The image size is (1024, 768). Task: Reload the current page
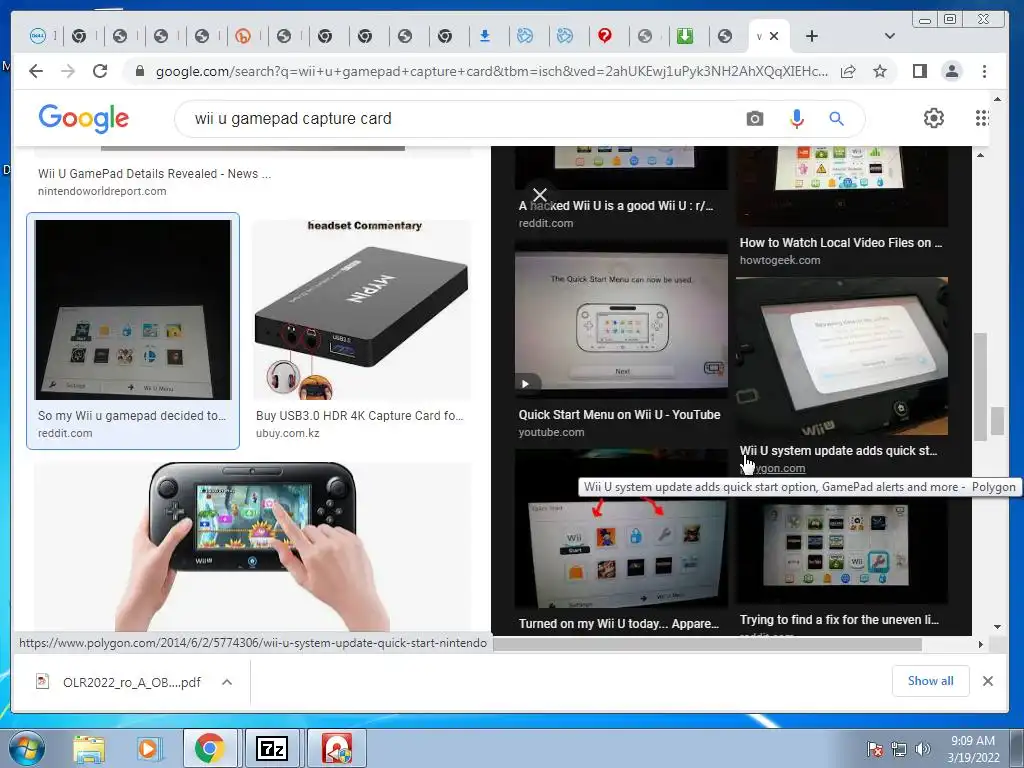100,71
